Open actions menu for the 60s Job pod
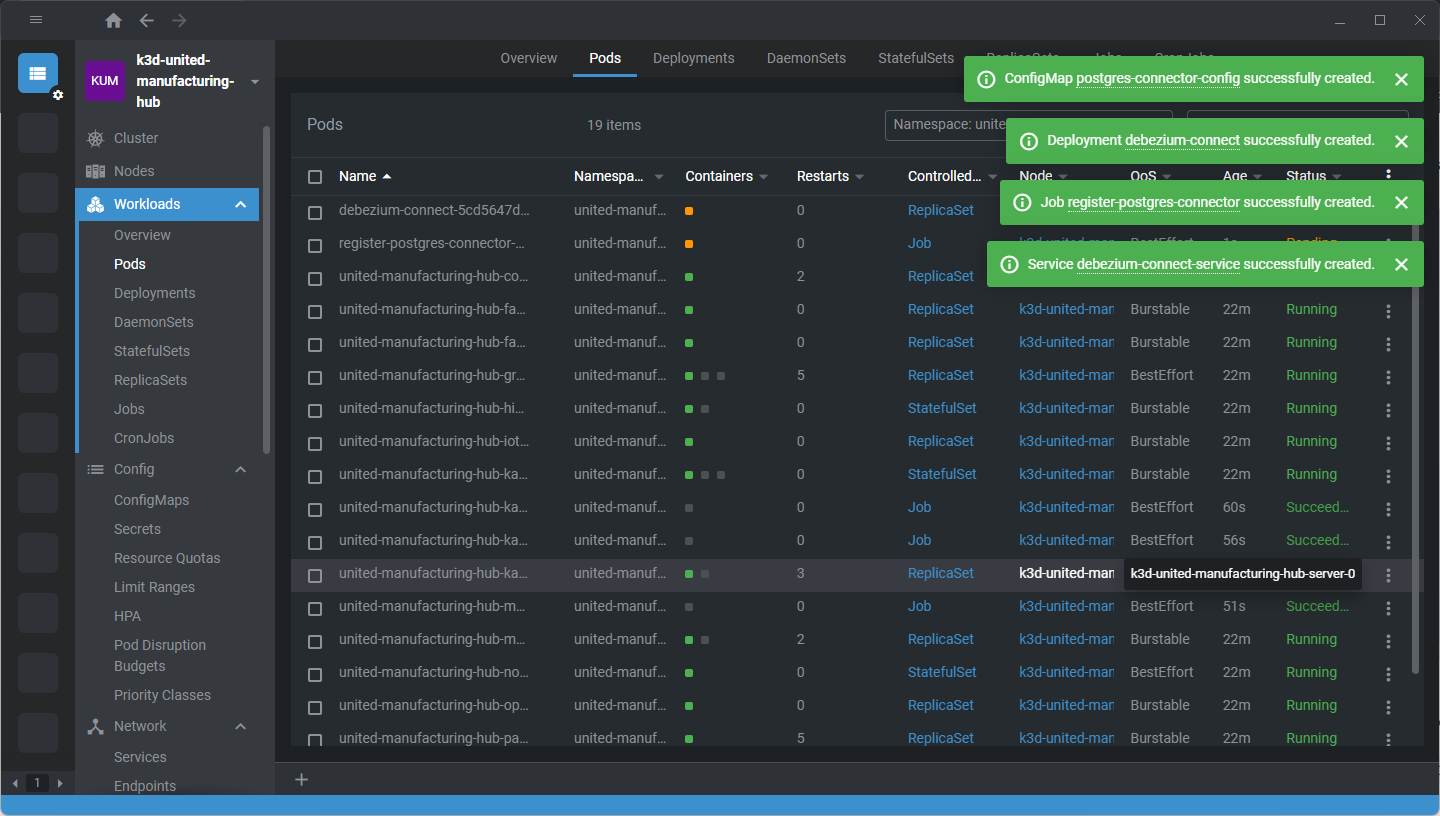 tap(1388, 508)
